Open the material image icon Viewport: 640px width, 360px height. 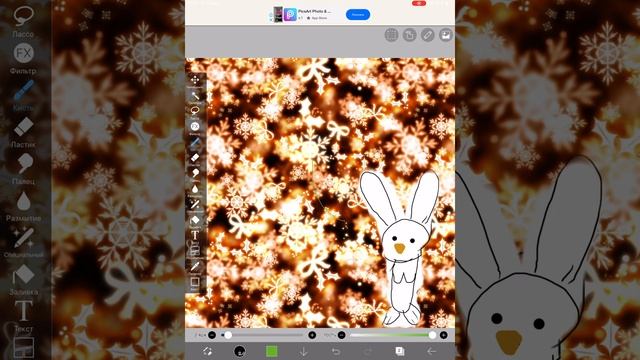pos(446,35)
